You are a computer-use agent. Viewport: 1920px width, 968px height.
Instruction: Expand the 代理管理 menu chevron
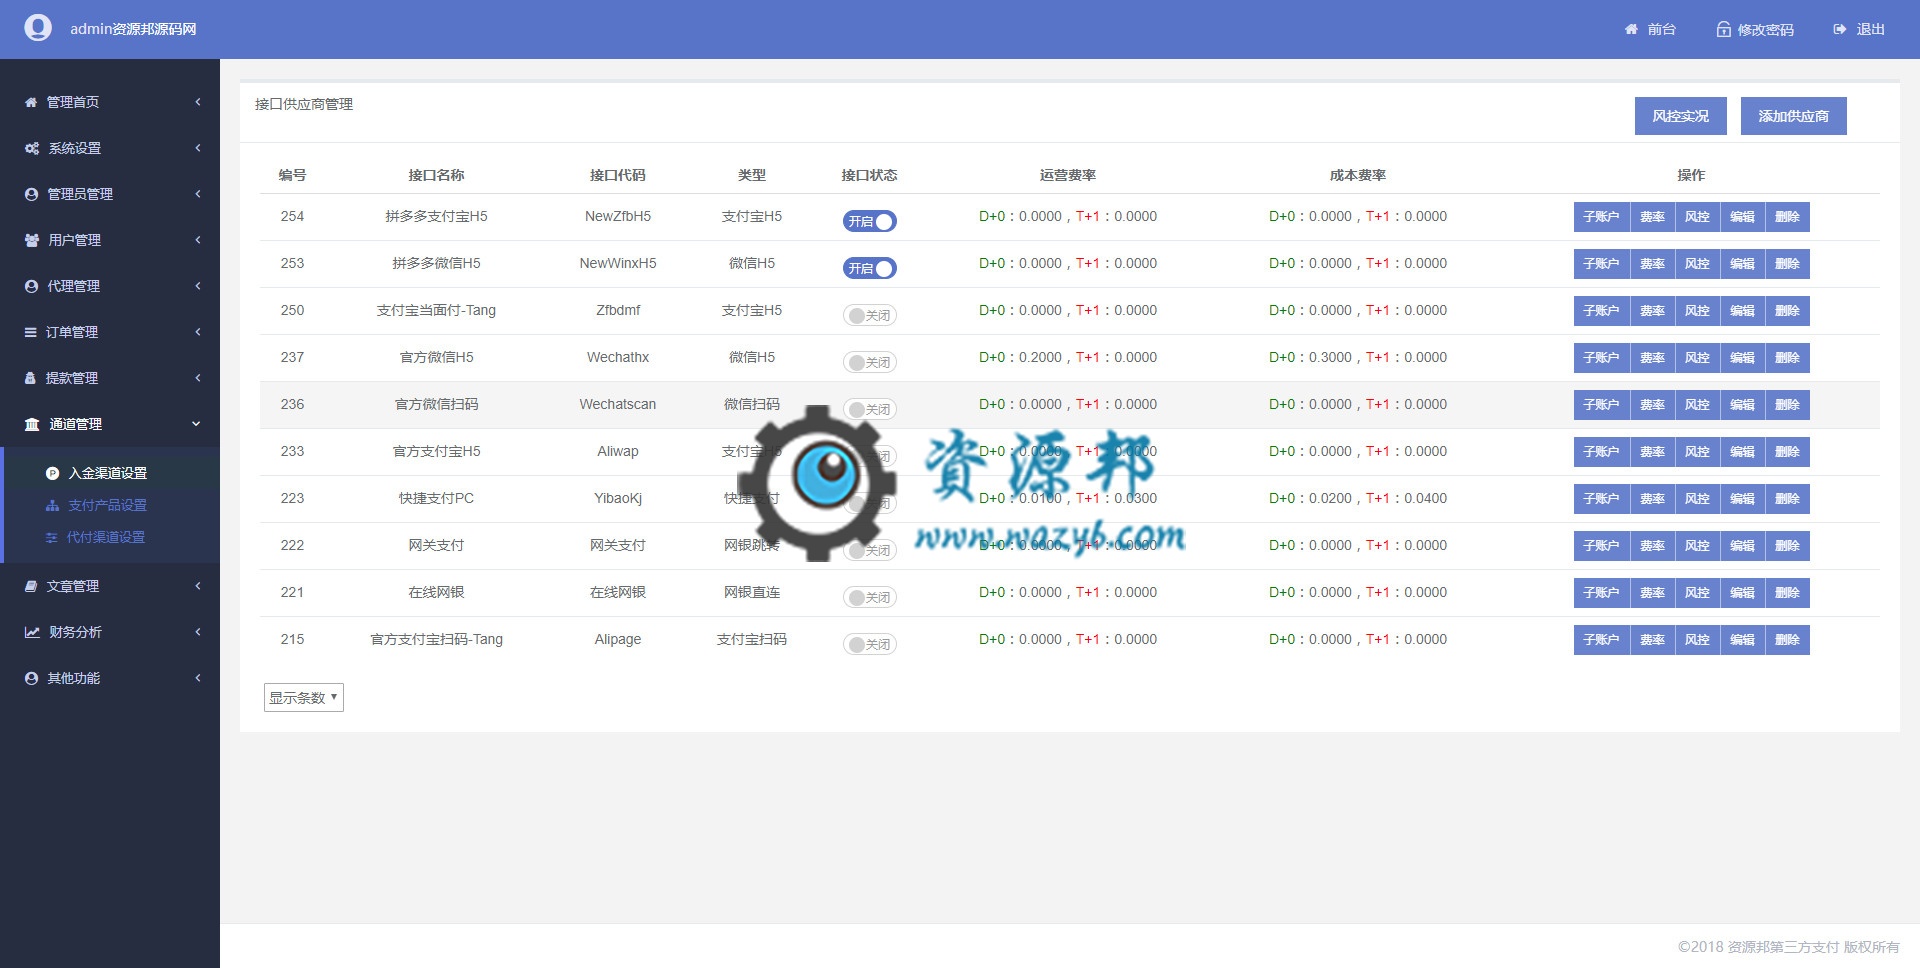pos(198,286)
